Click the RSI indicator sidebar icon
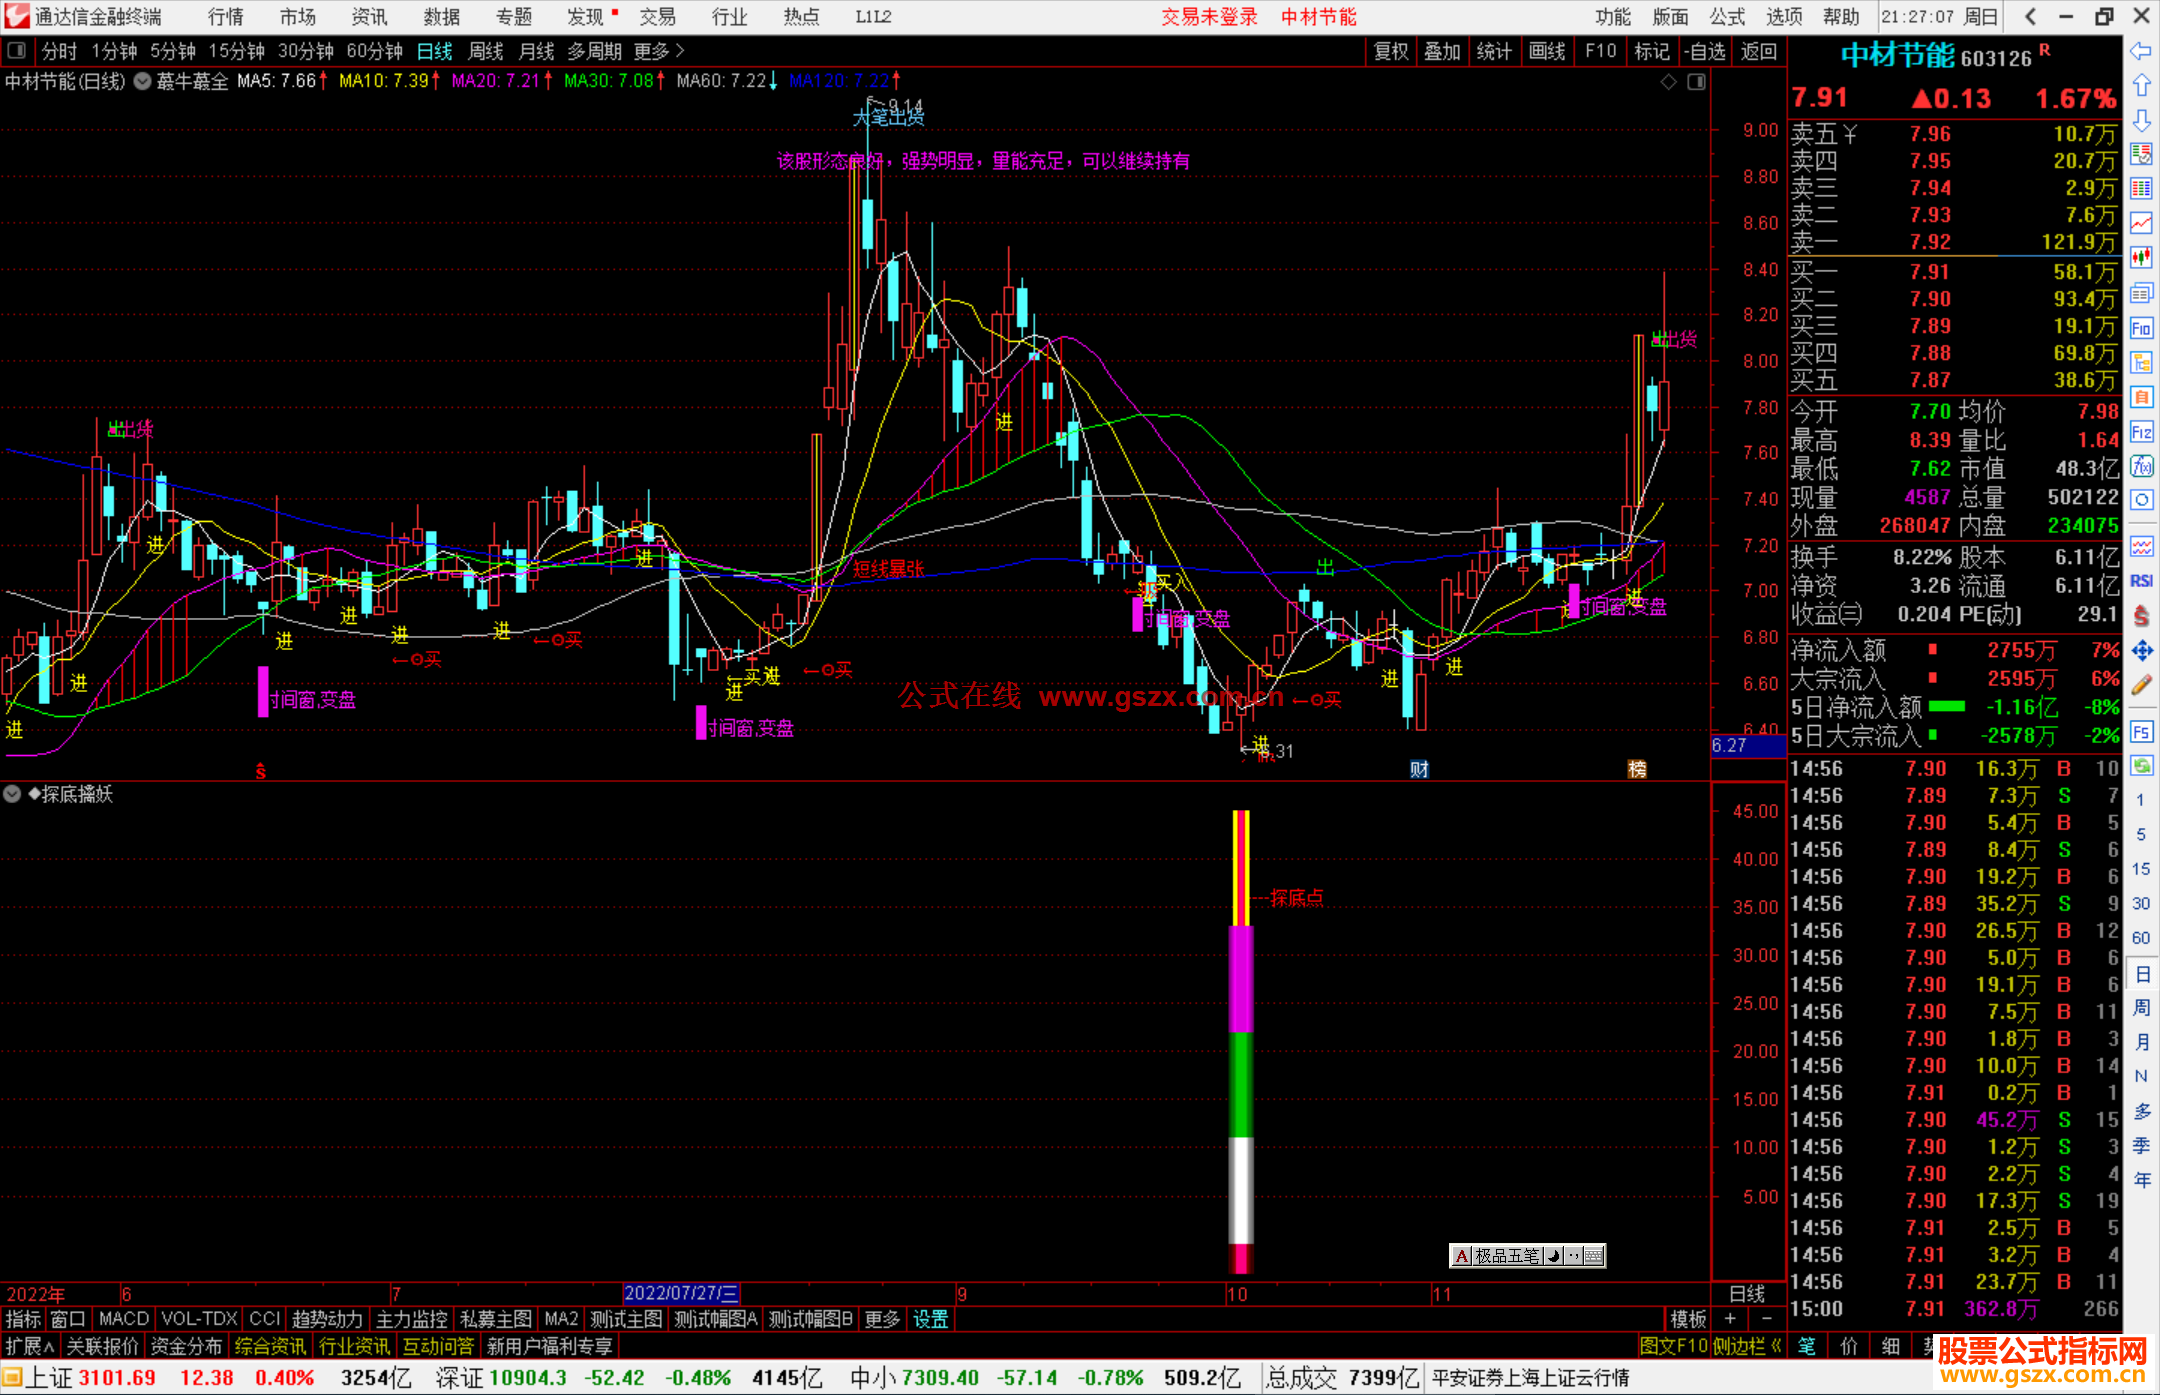 [x=2141, y=581]
